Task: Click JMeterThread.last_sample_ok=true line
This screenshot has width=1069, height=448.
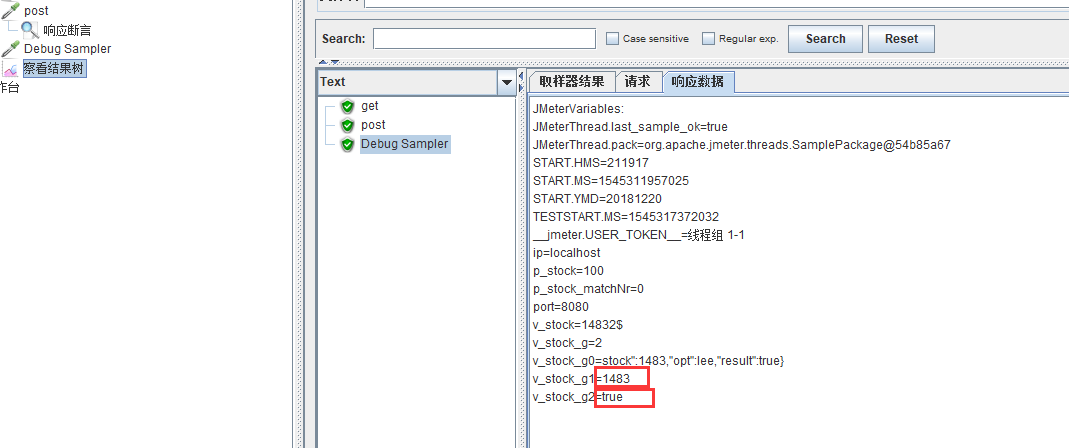Action: click(631, 127)
